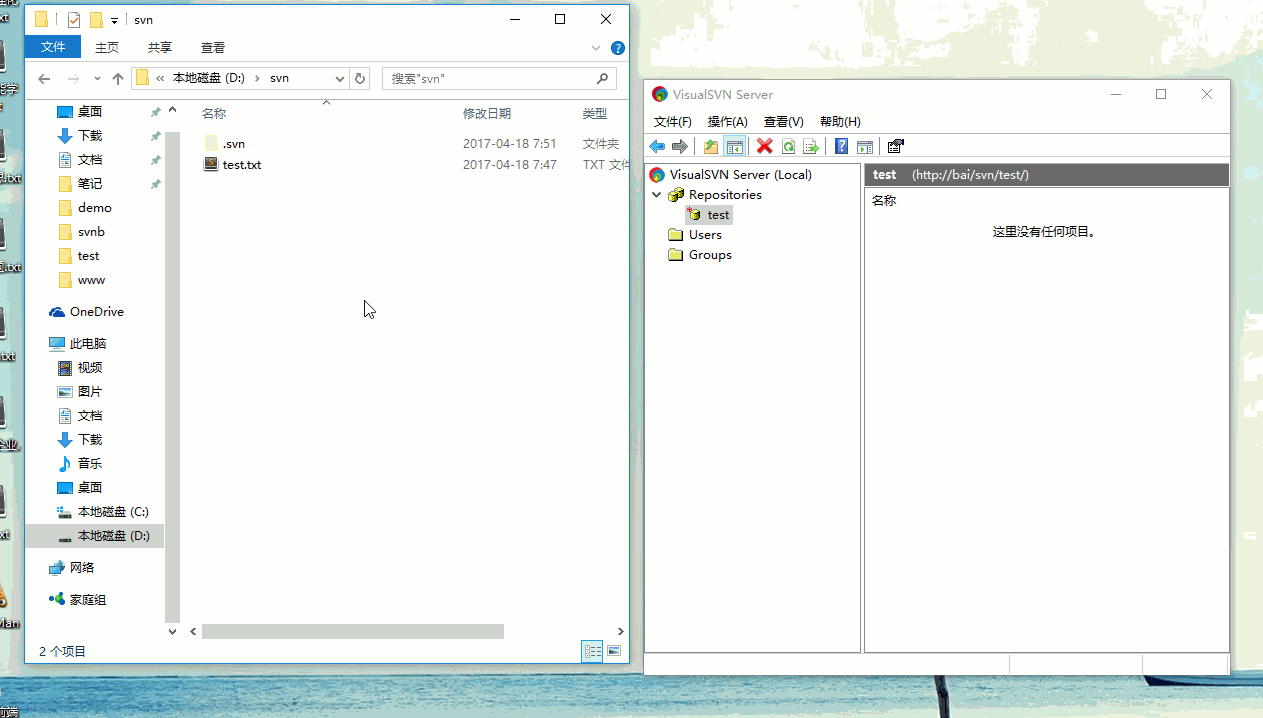
Task: Click the 本地磁盘 (D:) breadcrumb
Action: [x=209, y=78]
